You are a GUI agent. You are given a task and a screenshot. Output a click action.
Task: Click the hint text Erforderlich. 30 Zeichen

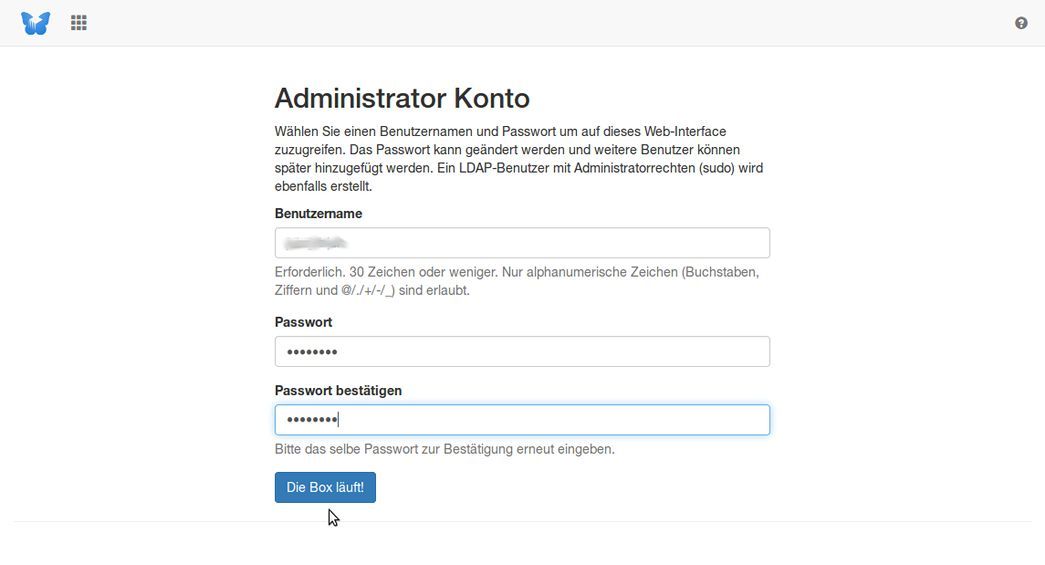point(517,281)
